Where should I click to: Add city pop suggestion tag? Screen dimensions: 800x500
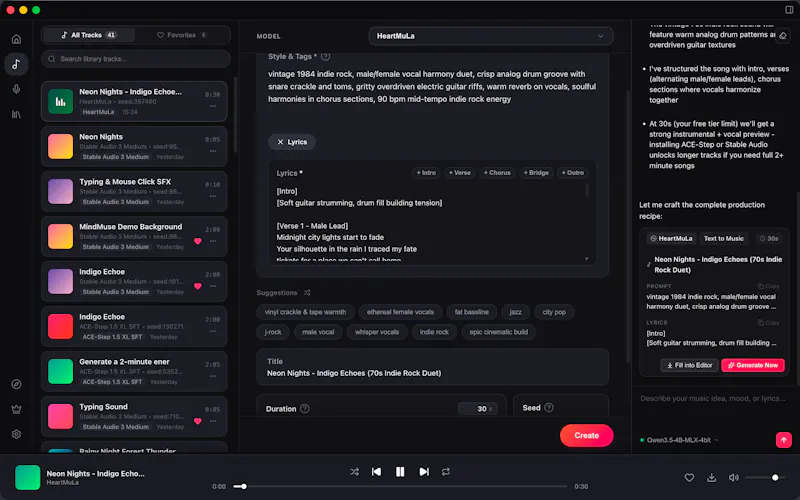tap(554, 312)
